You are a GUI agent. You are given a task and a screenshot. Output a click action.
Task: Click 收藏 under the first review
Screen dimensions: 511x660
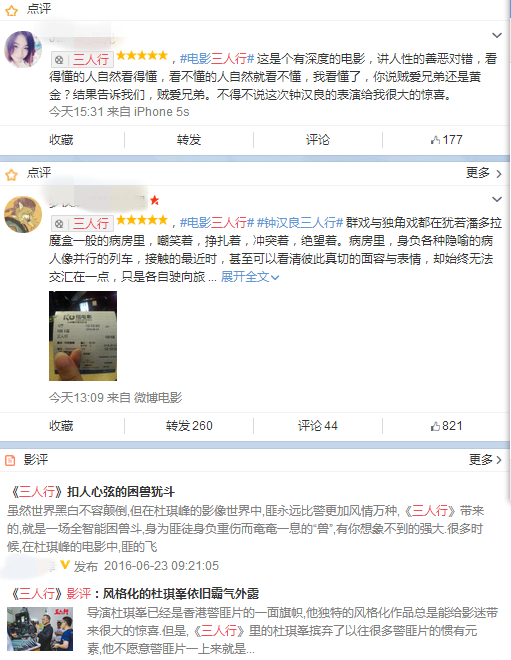[61, 140]
